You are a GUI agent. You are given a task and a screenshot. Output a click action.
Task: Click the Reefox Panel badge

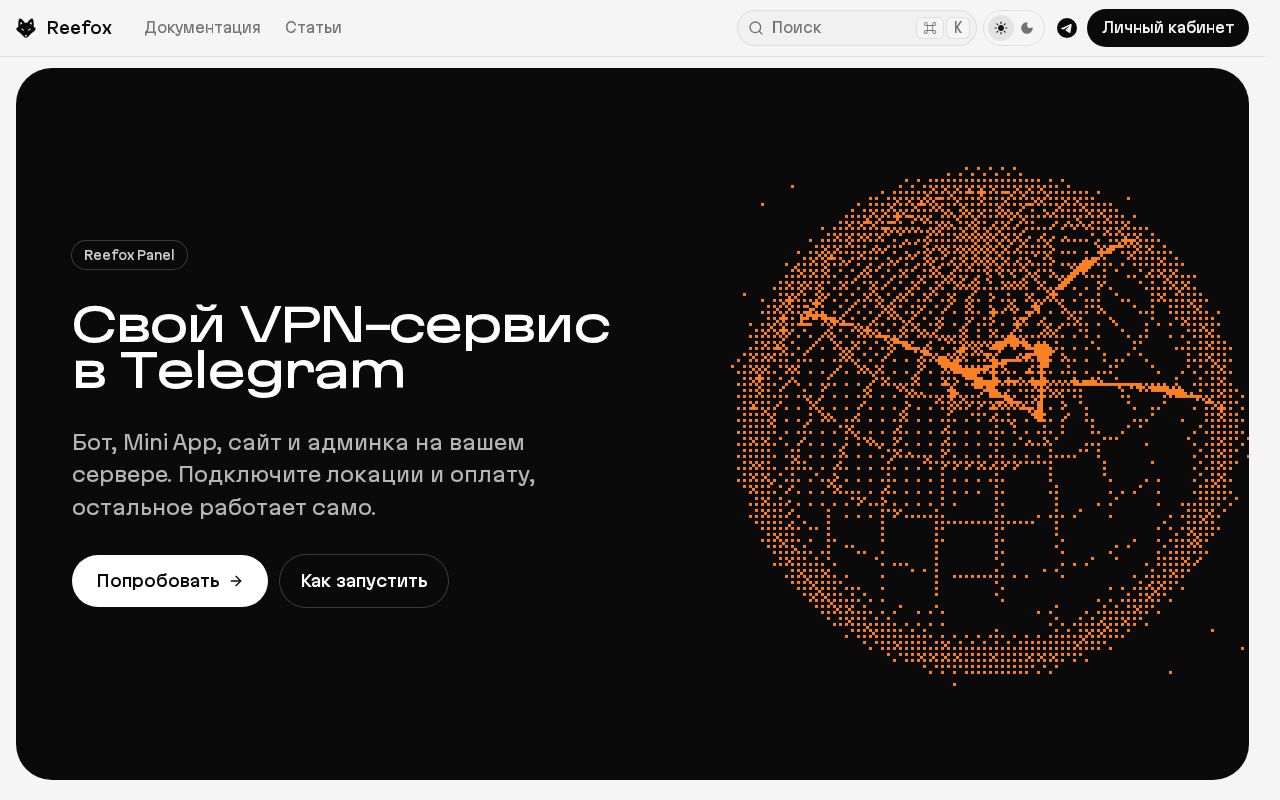click(129, 255)
